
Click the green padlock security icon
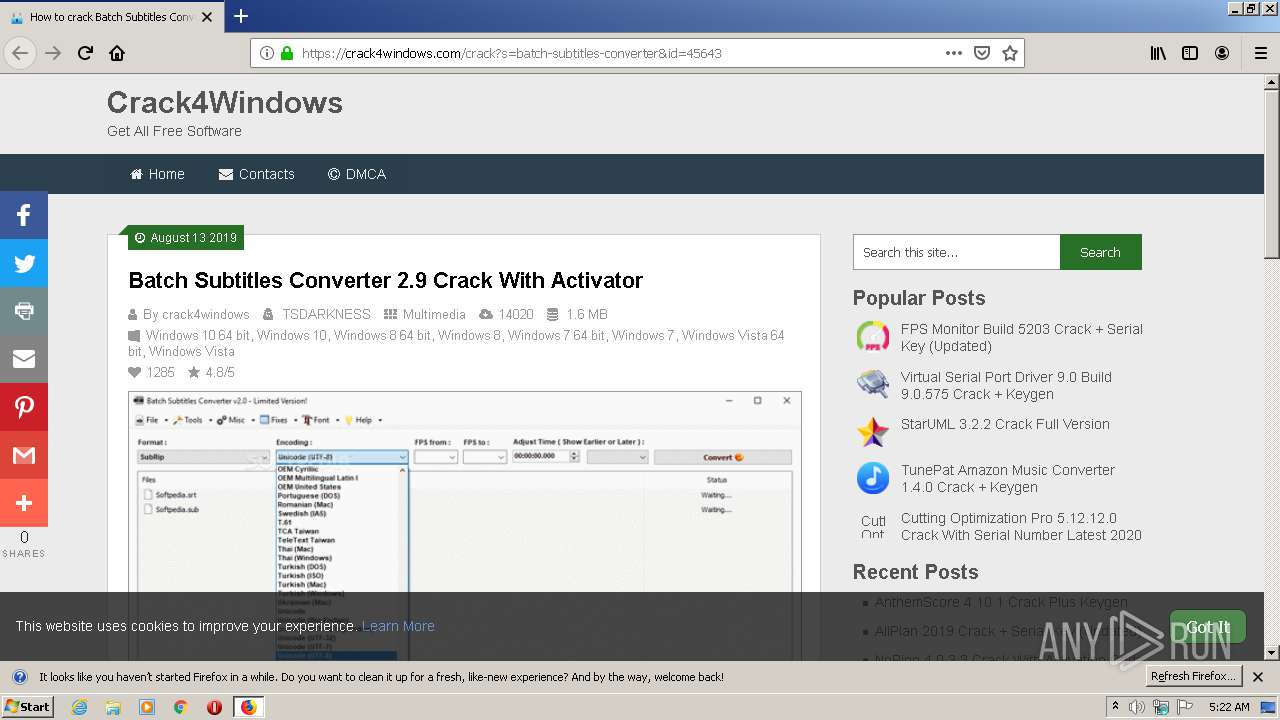[x=287, y=53]
